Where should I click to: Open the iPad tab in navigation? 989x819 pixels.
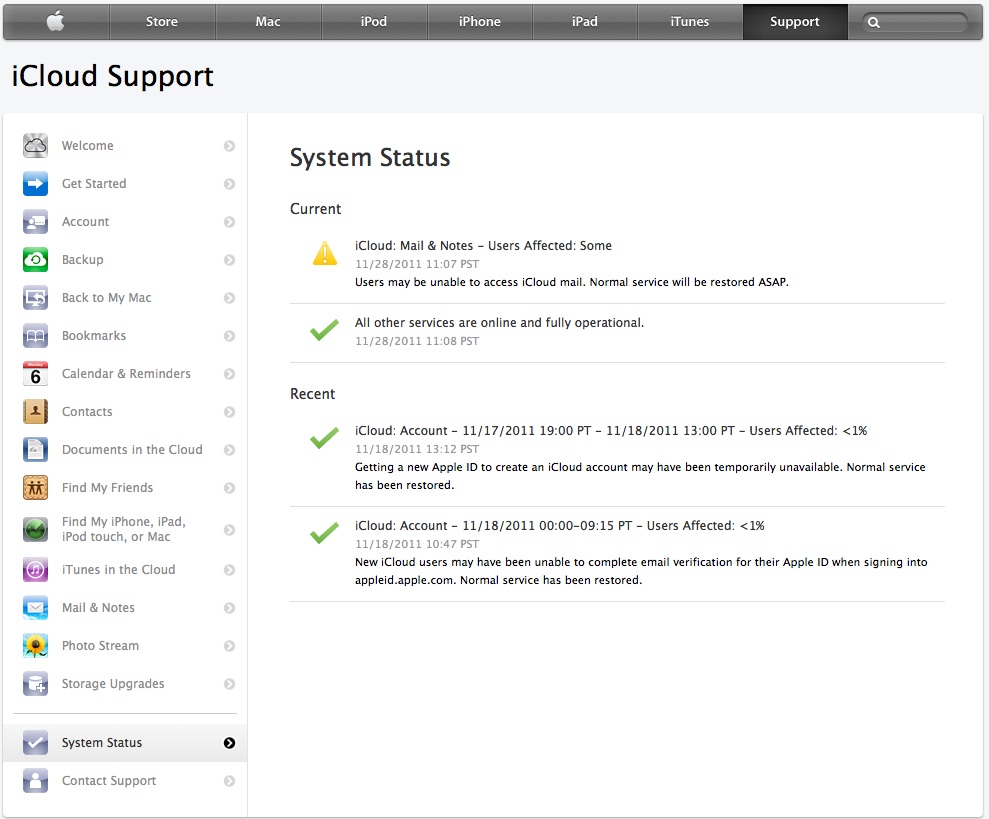(585, 21)
